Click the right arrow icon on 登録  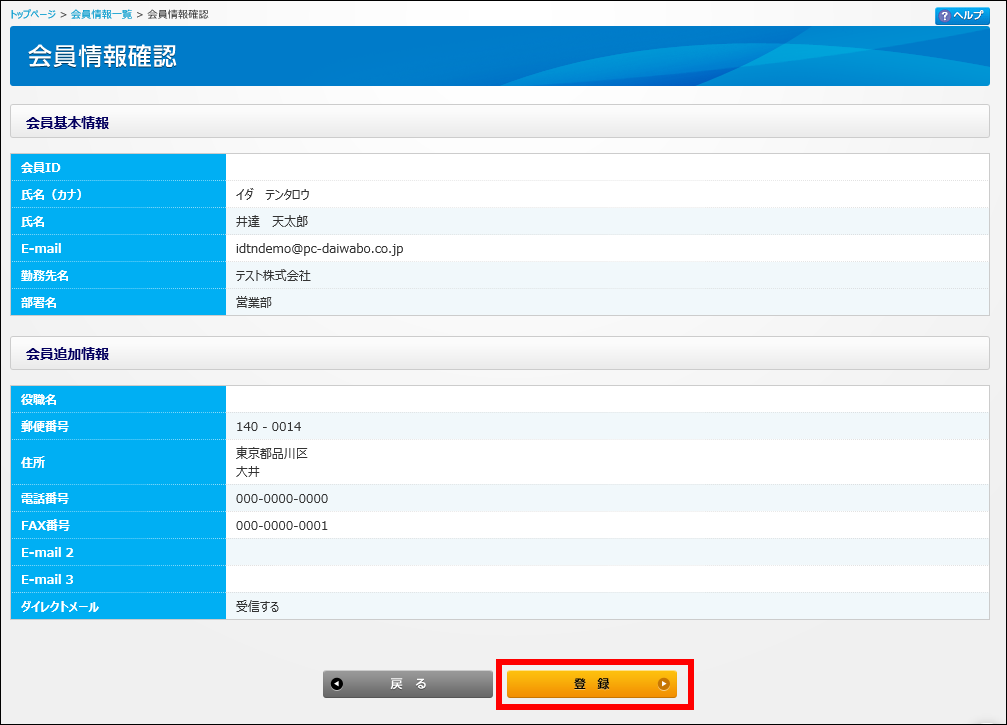click(663, 684)
